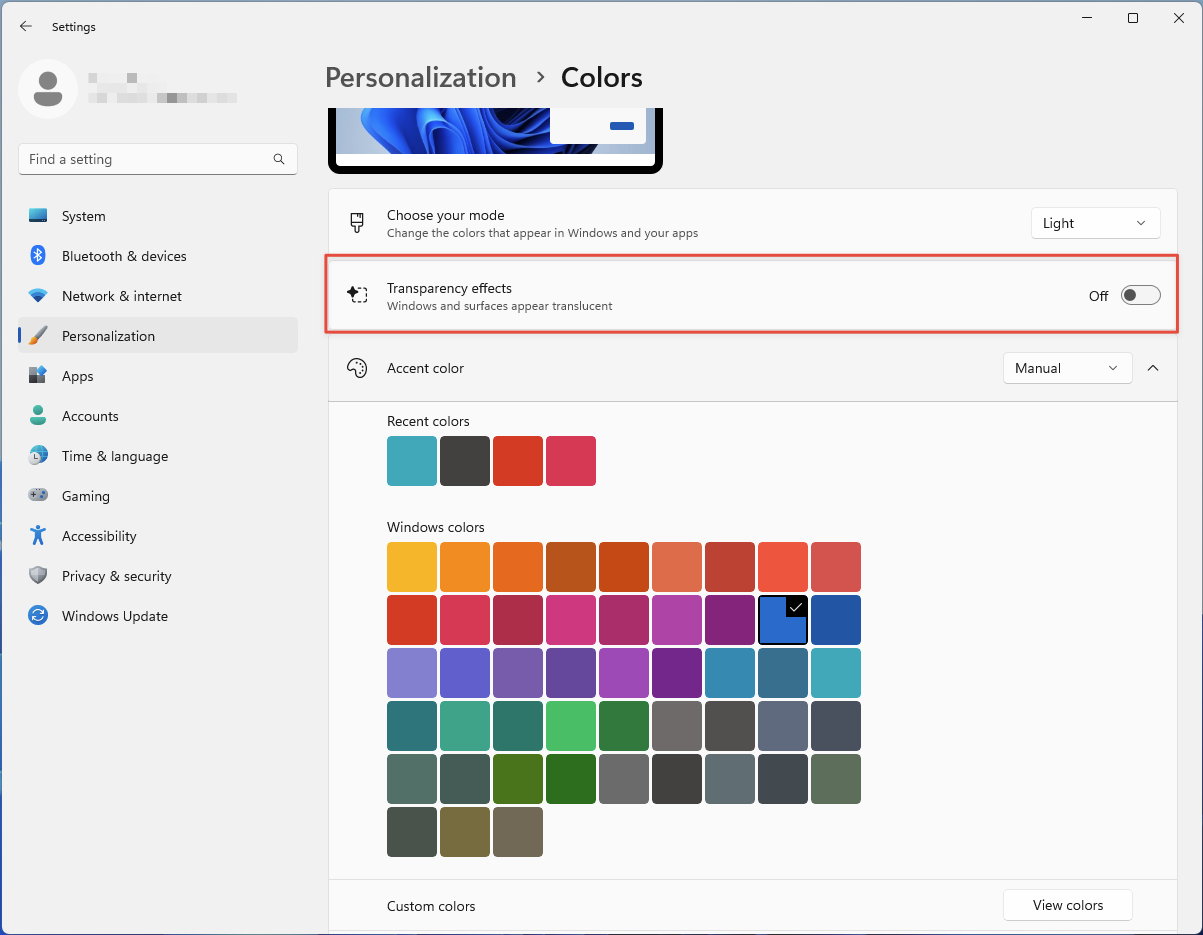Viewport: 1203px width, 935px height.
Task: Click the palette icon beside Accent color
Action: pos(357,368)
